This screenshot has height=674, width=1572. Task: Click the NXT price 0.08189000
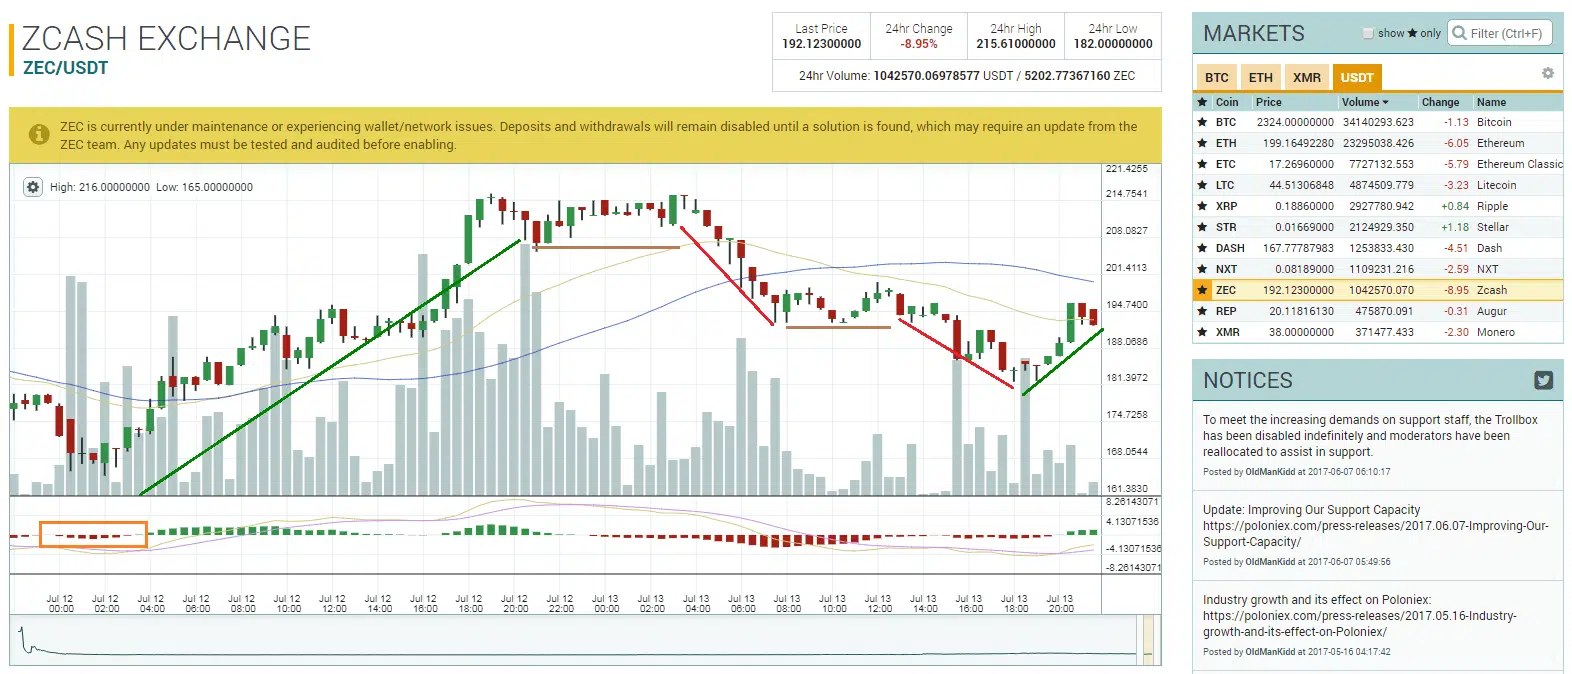tap(1304, 269)
